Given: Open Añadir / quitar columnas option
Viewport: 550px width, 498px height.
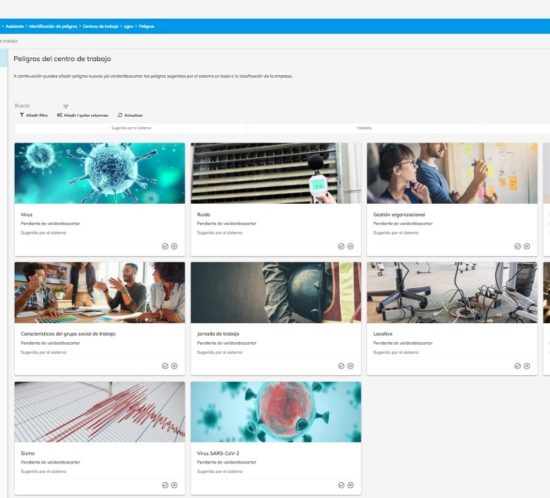Looking at the screenshot, I should [82, 115].
